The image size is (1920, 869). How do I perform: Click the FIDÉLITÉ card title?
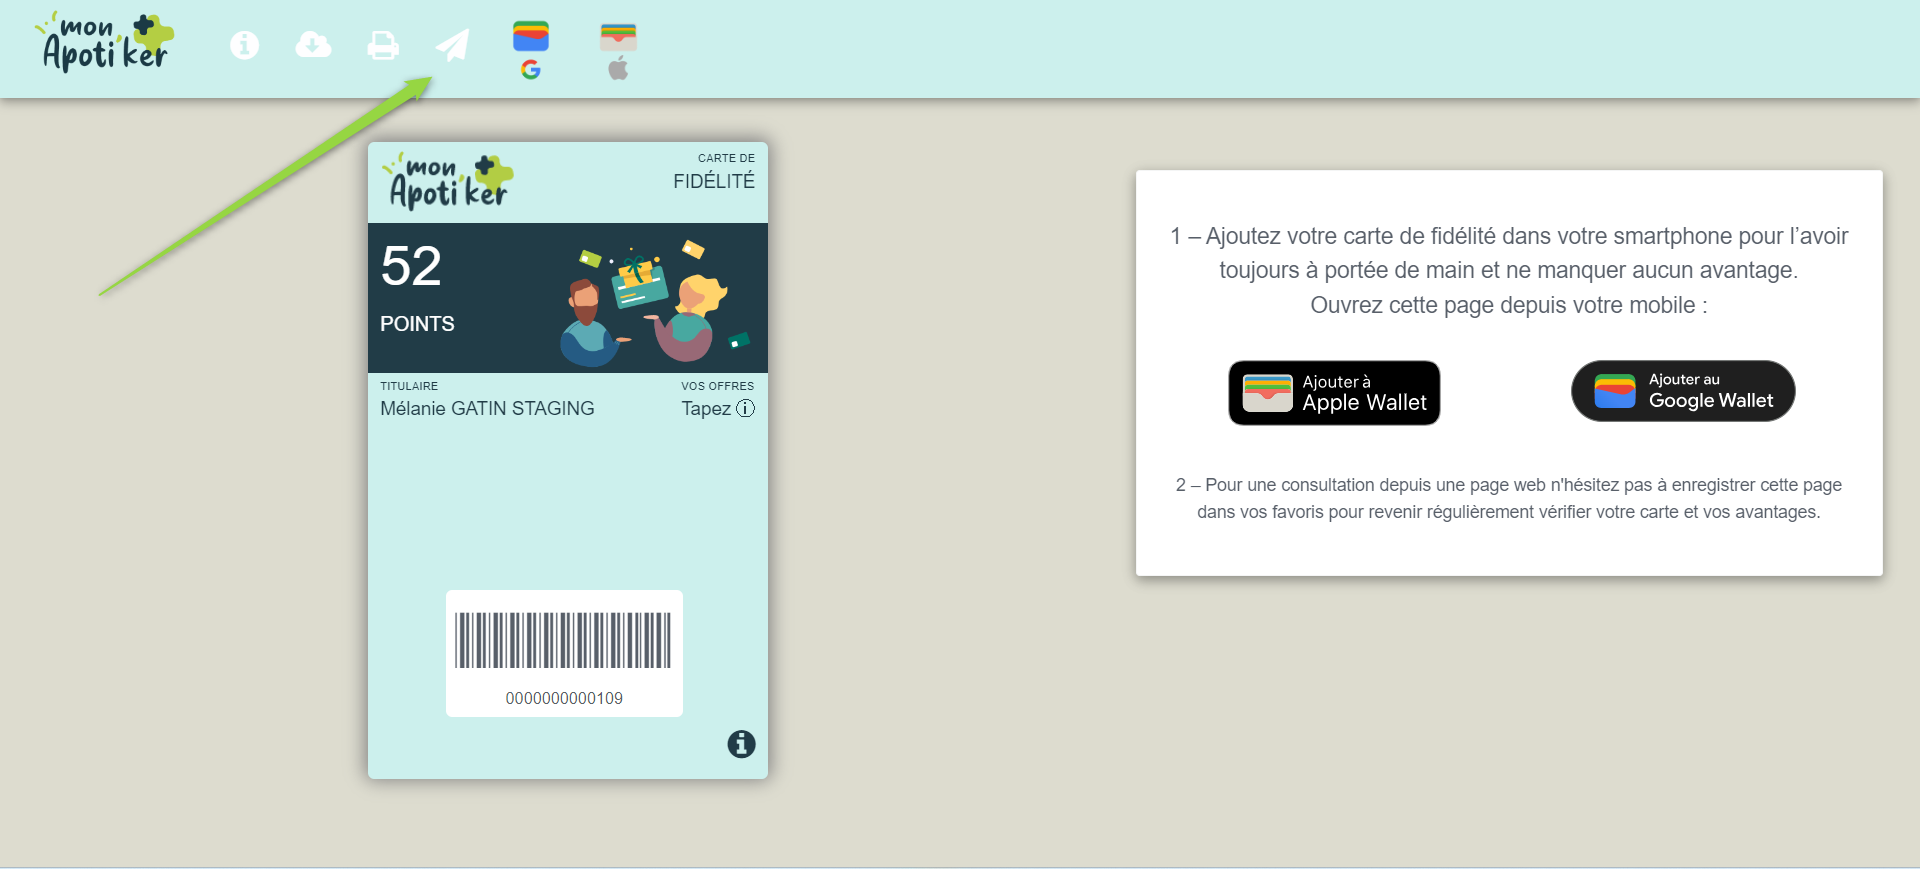pos(714,181)
